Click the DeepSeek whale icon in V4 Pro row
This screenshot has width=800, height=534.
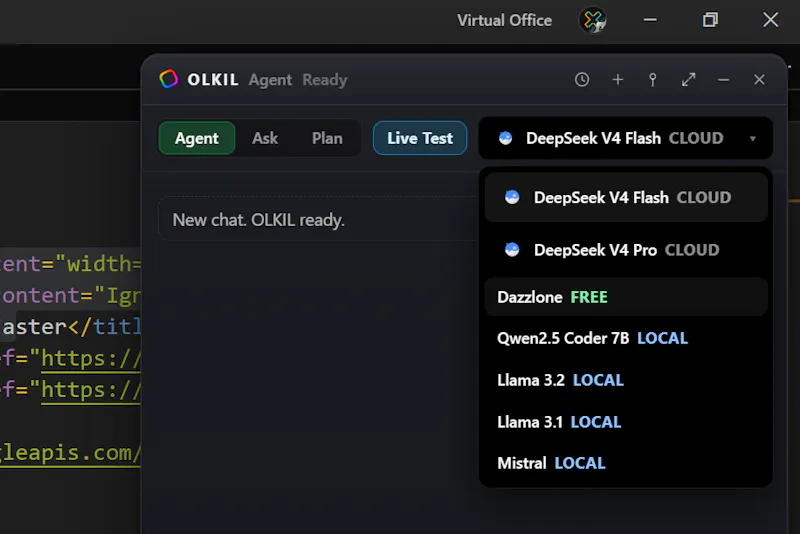coord(512,249)
